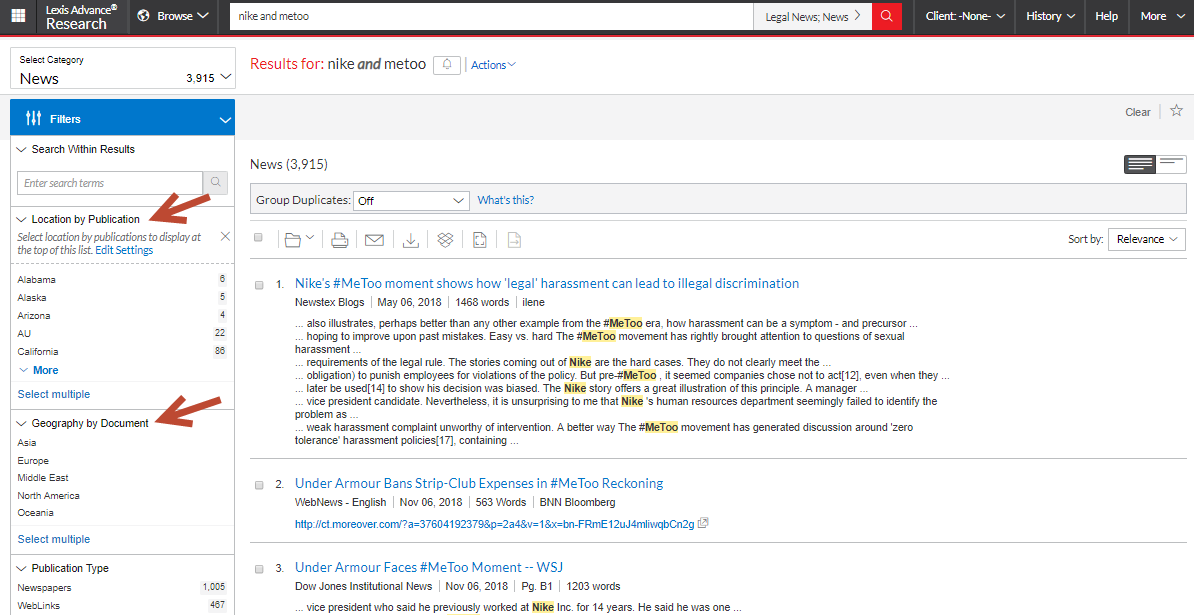Viewport: 1194px width, 615px height.
Task: Collapse Geography by Document section
Action: (x=21, y=423)
